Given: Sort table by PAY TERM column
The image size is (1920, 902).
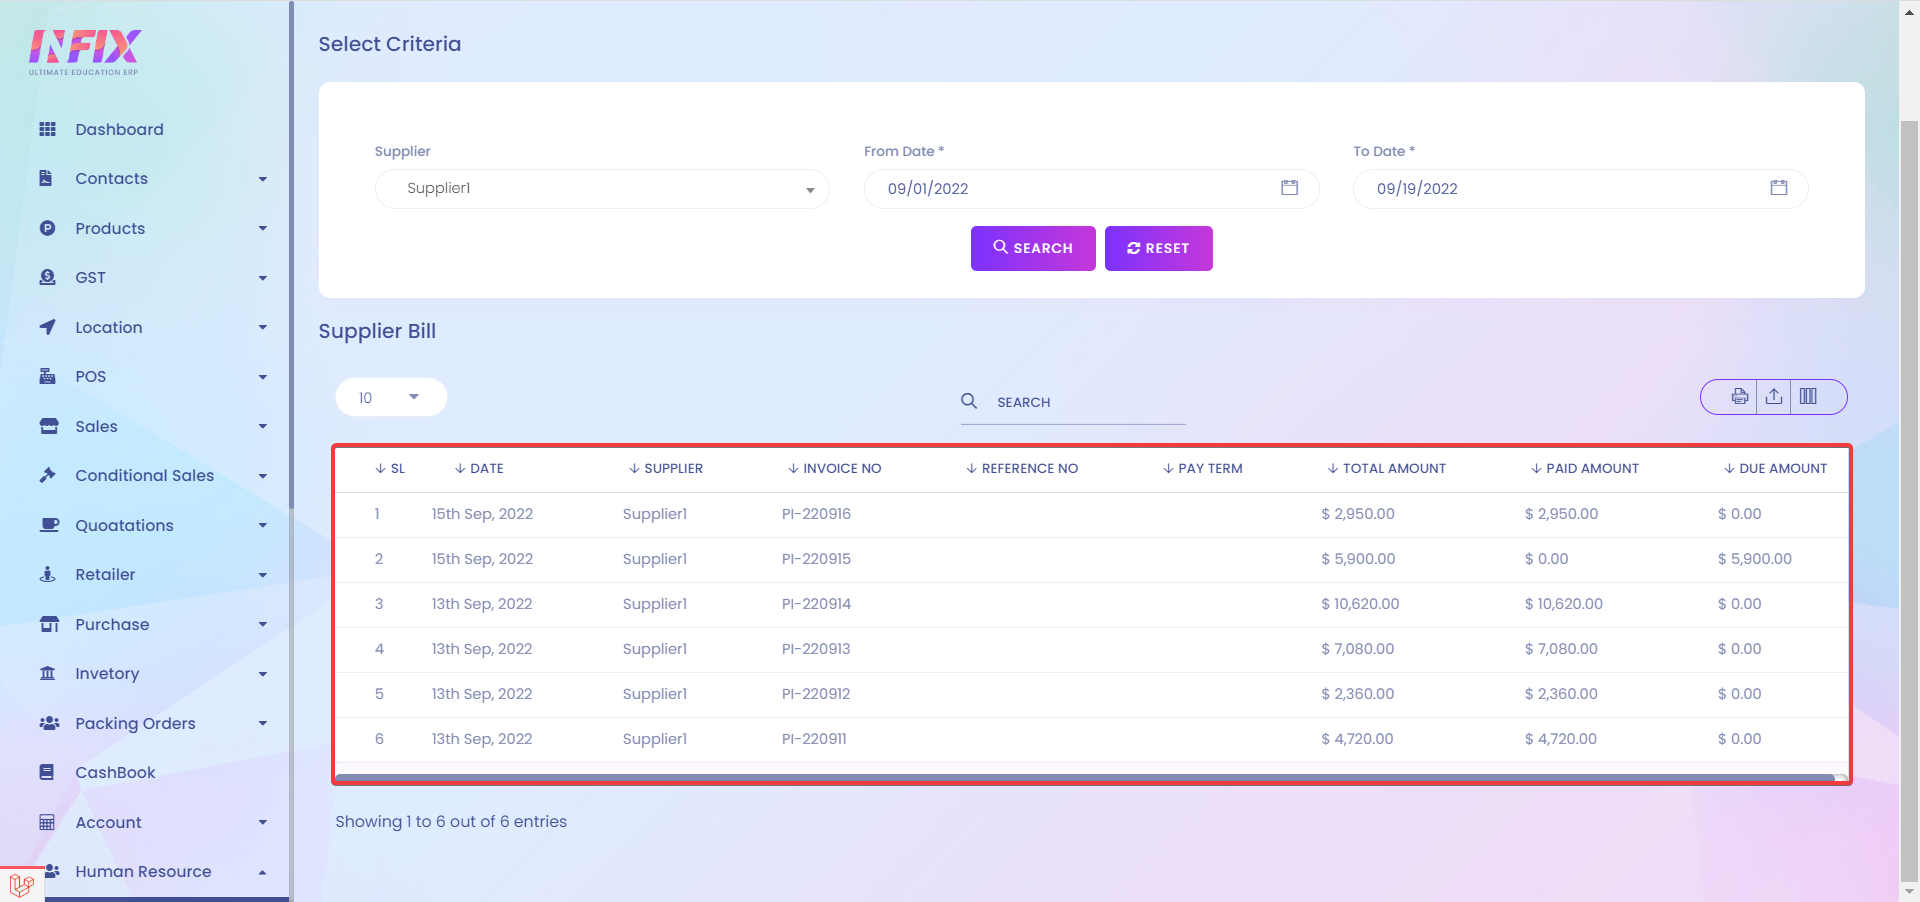Looking at the screenshot, I should click(1202, 468).
